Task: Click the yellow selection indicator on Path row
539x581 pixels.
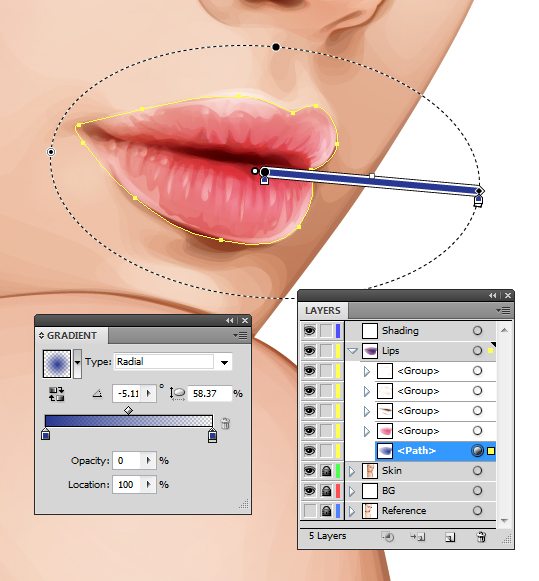Action: (x=491, y=451)
